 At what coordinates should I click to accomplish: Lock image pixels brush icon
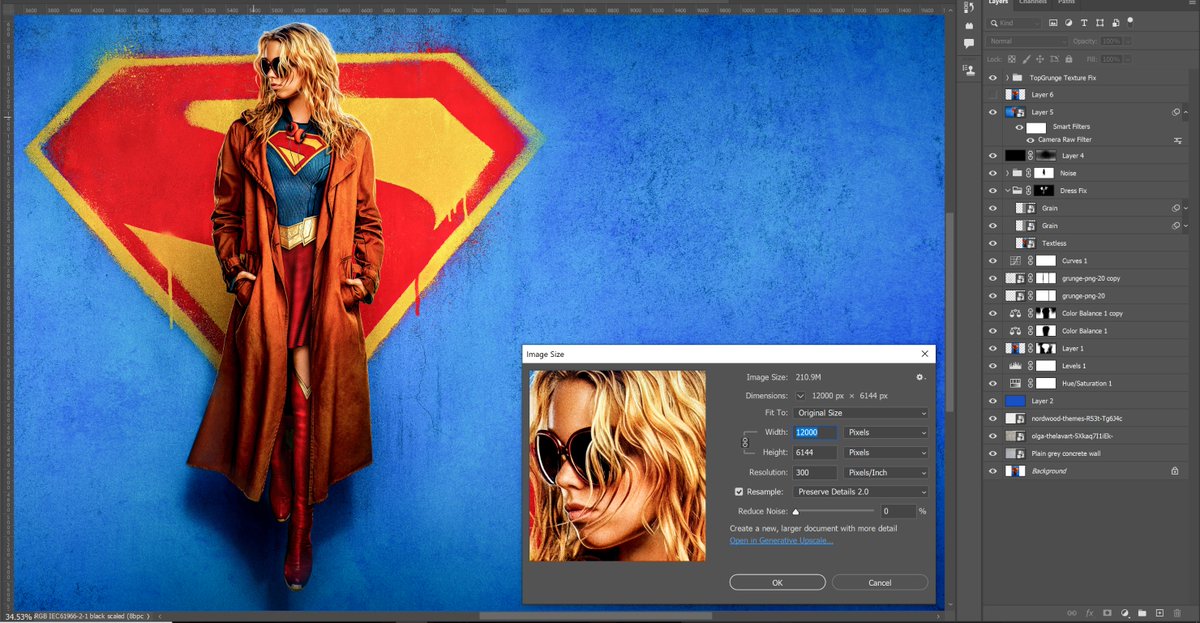[x=1027, y=59]
